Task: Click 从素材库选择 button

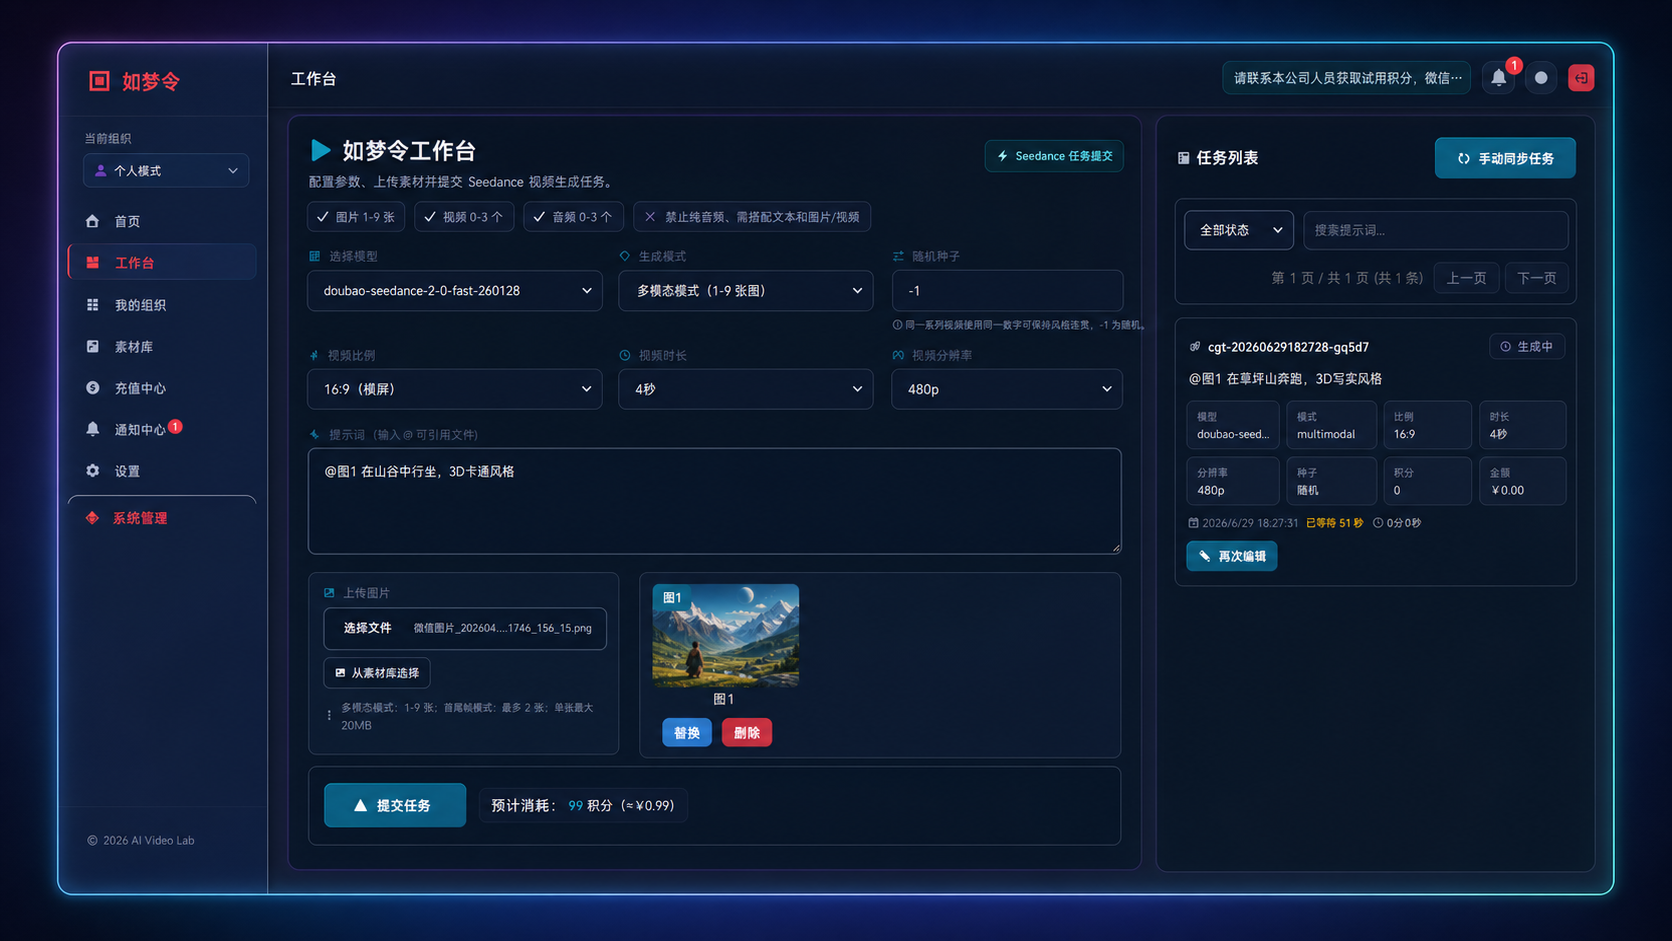Action: pyautogui.click(x=377, y=673)
